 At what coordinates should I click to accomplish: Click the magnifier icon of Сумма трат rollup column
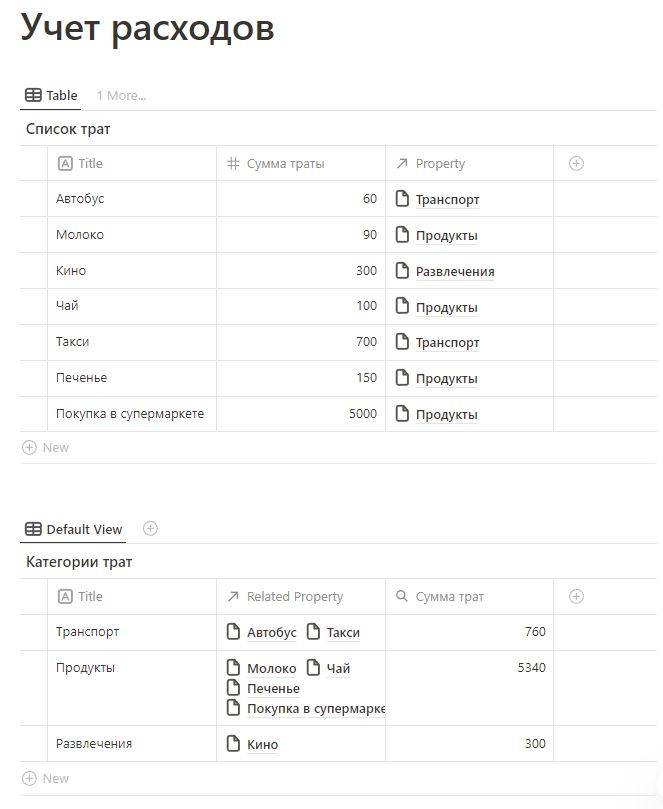tap(401, 596)
